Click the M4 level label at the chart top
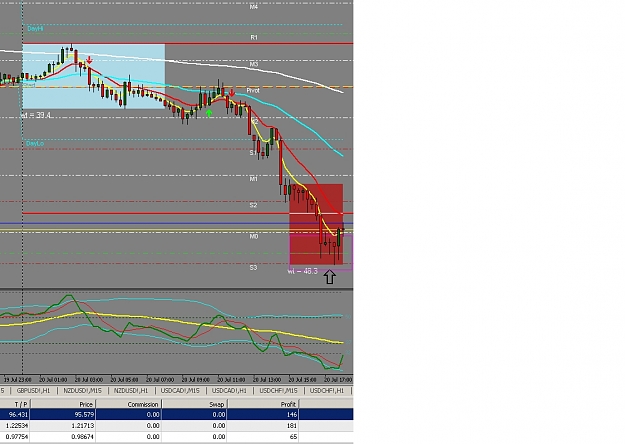 (x=254, y=7)
